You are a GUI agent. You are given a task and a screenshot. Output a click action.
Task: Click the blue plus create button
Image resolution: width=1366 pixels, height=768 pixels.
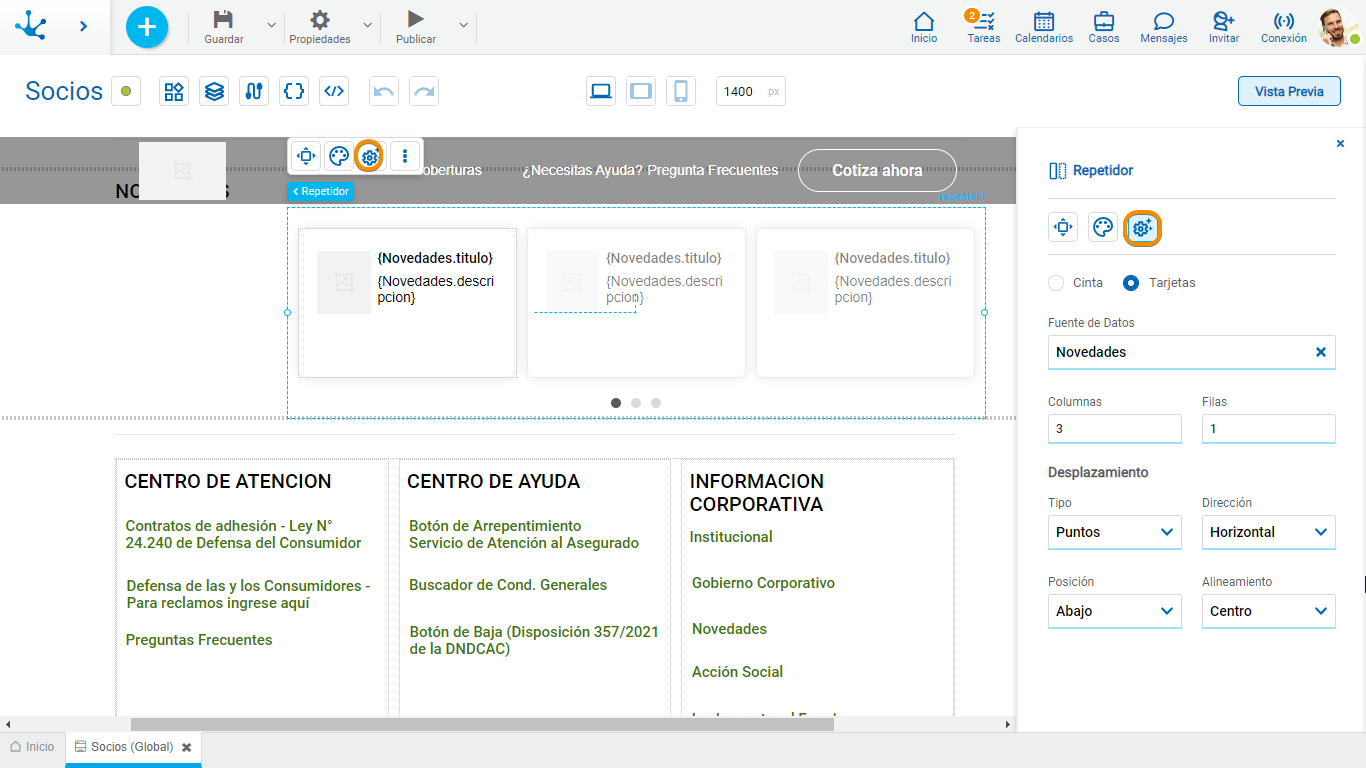[x=147, y=27]
